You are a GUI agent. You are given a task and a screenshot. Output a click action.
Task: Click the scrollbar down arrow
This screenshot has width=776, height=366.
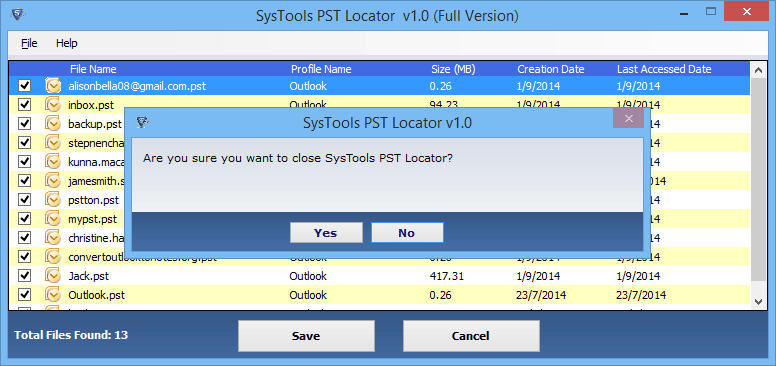click(758, 301)
